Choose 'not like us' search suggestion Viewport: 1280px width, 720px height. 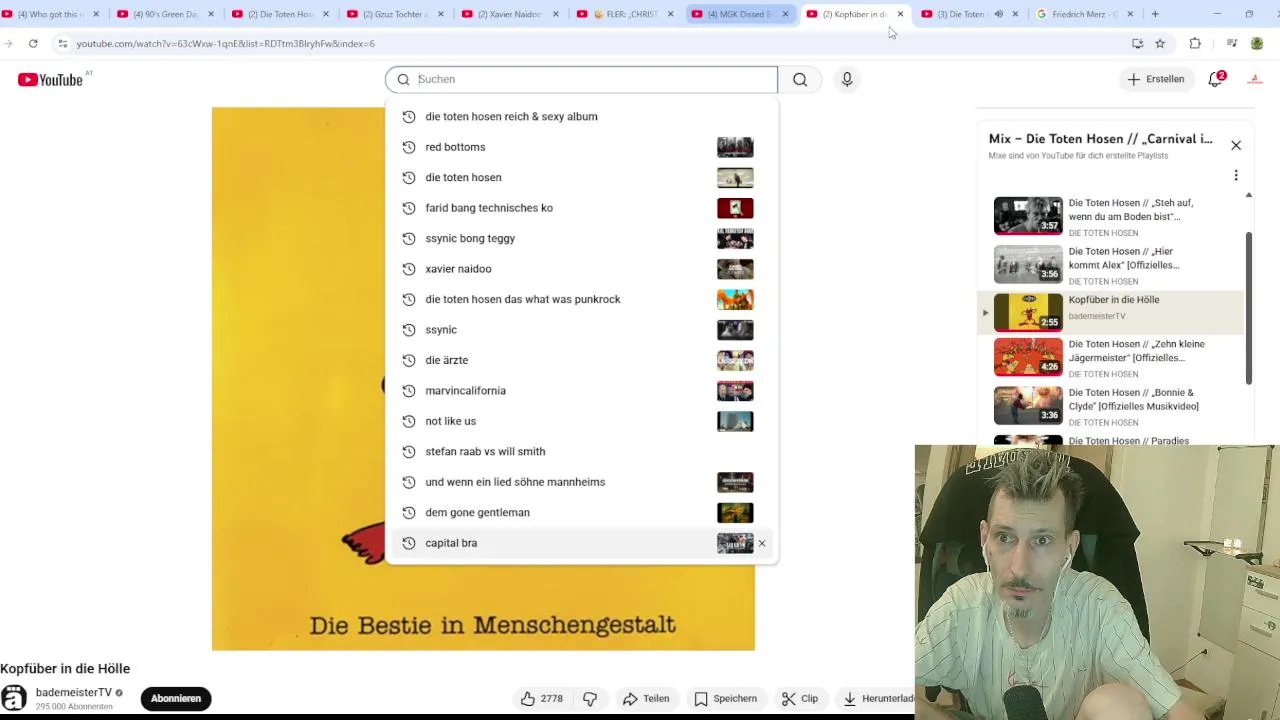581,421
